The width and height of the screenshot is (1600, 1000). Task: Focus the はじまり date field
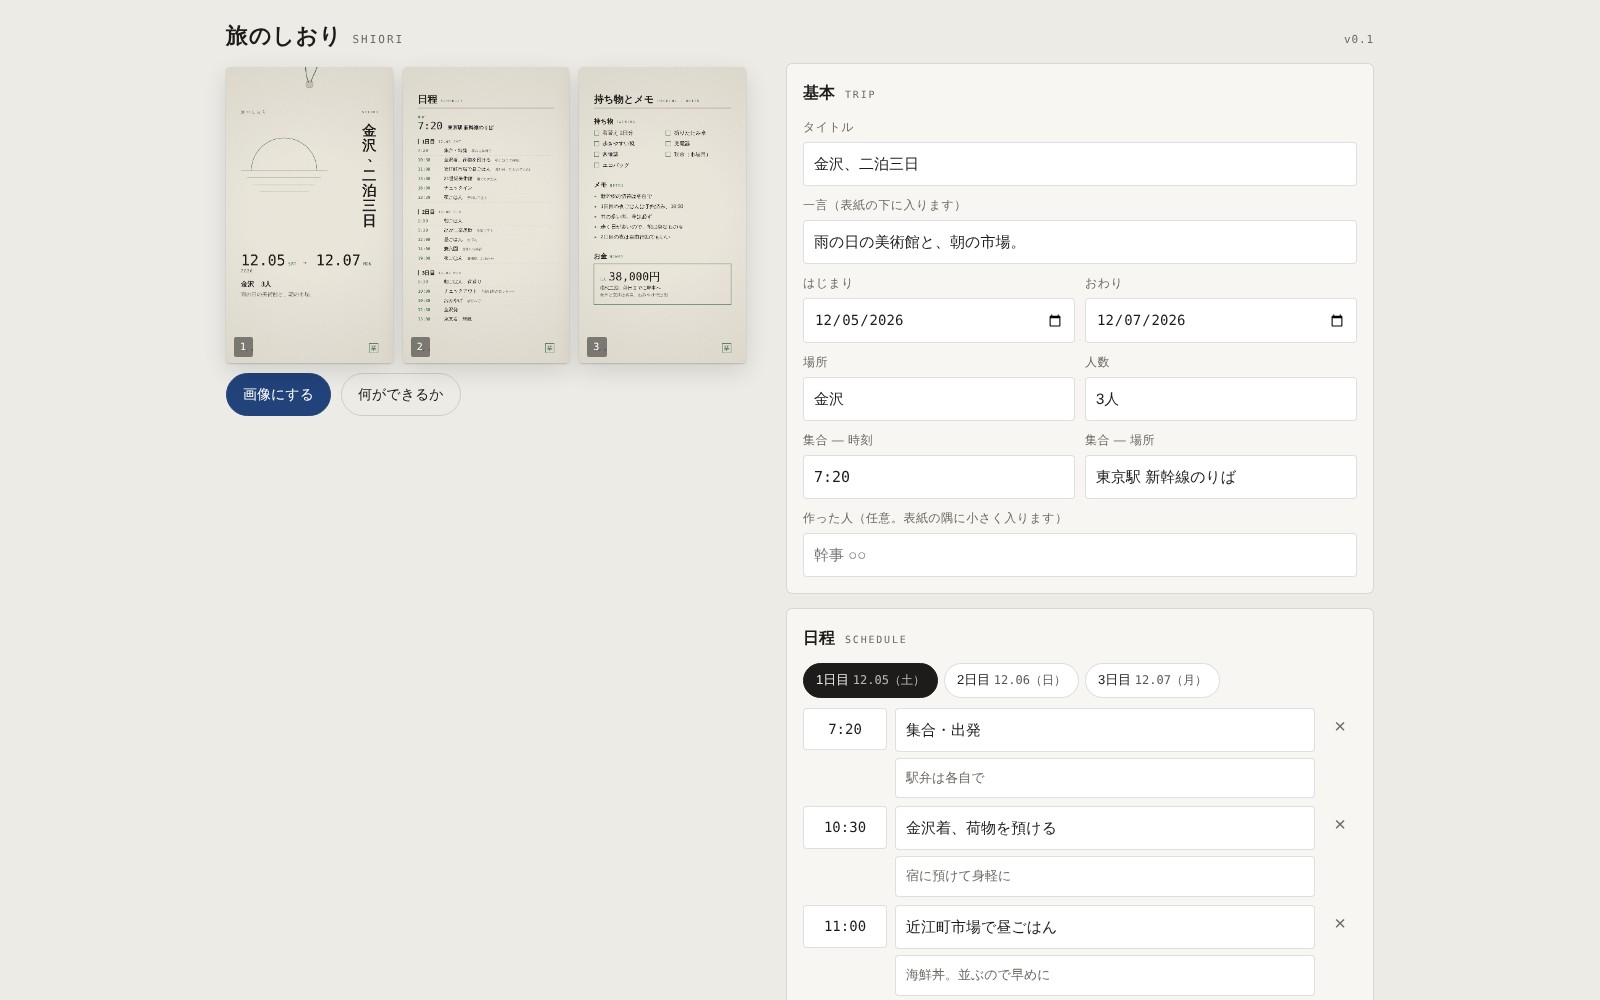pyautogui.click(x=939, y=321)
